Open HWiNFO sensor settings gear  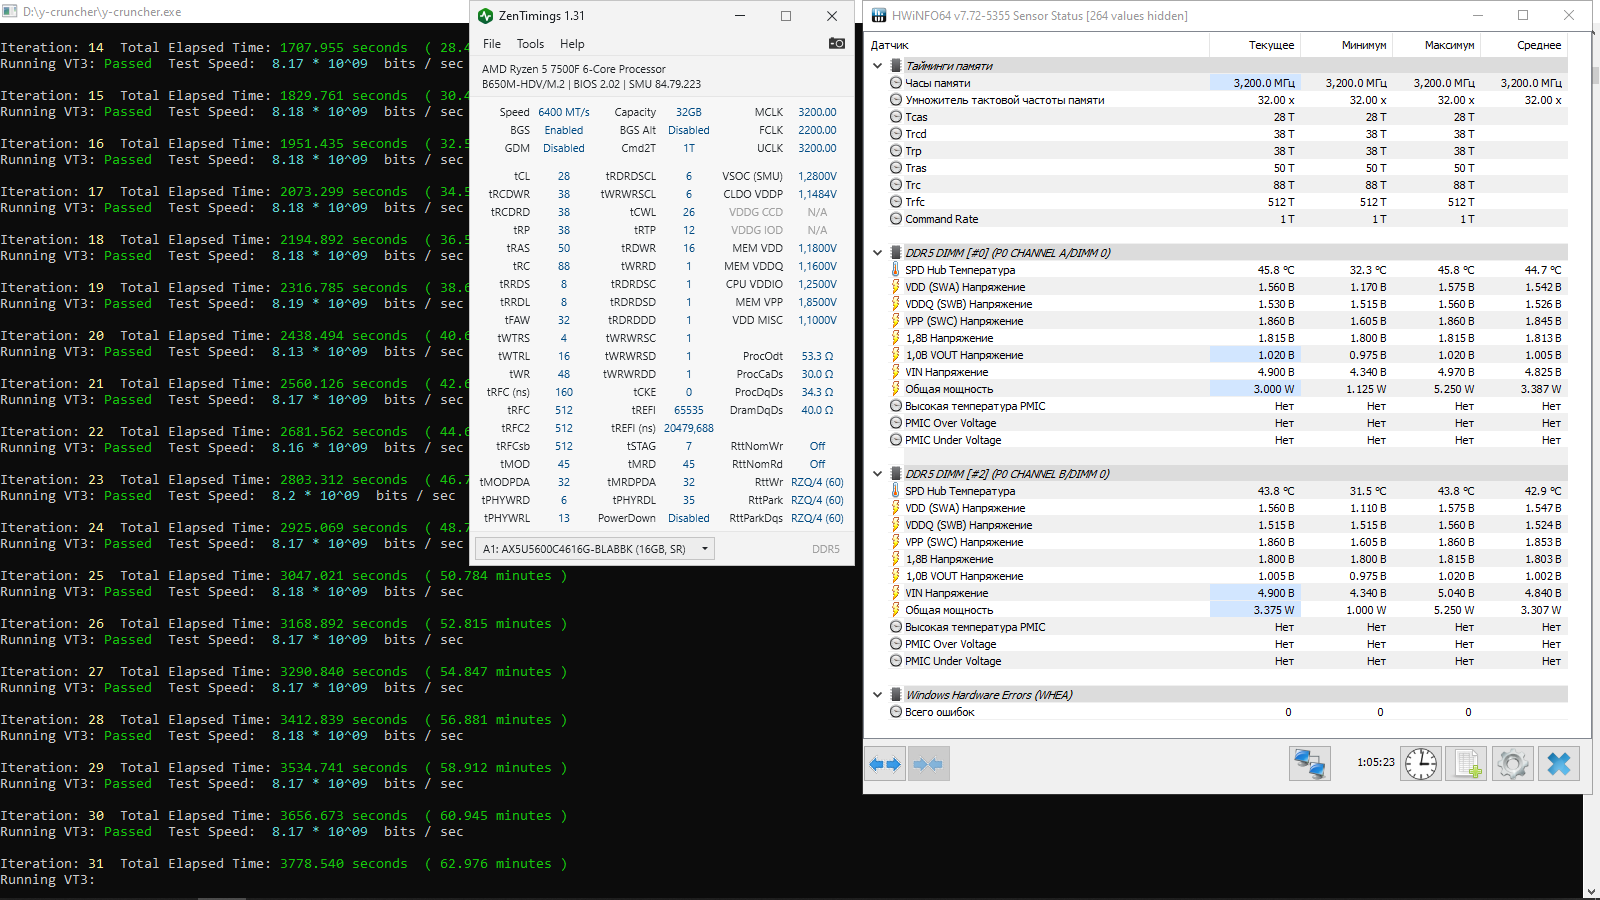pos(1512,764)
